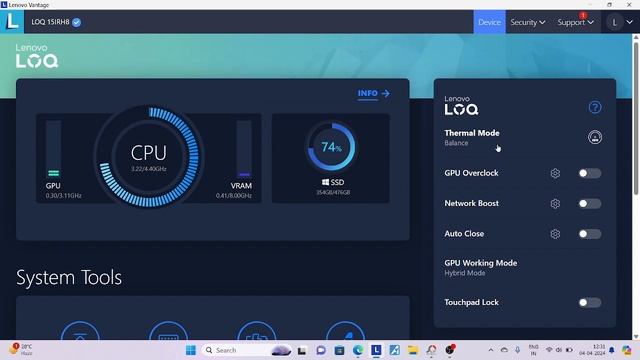Click the SSD 74% usage ring

(331, 147)
